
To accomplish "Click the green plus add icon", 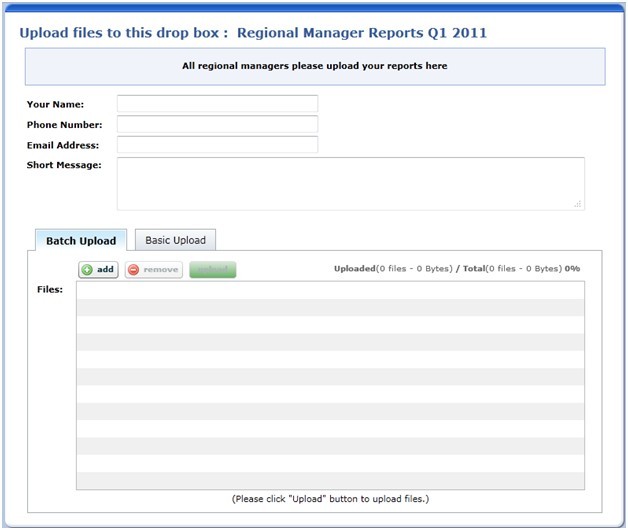I will click(87, 270).
